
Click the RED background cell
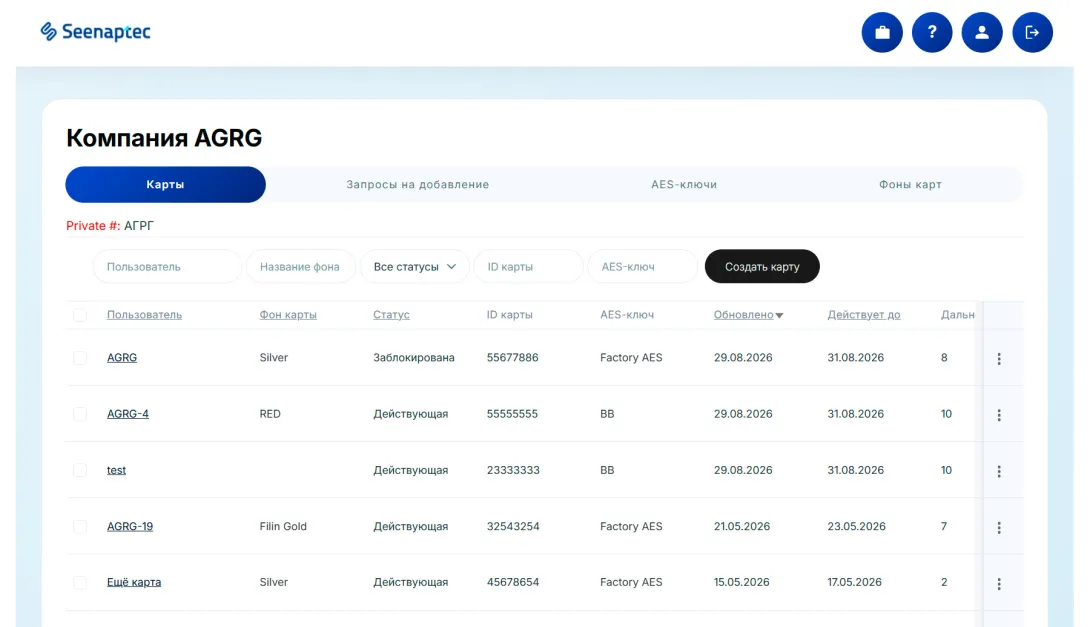point(270,414)
